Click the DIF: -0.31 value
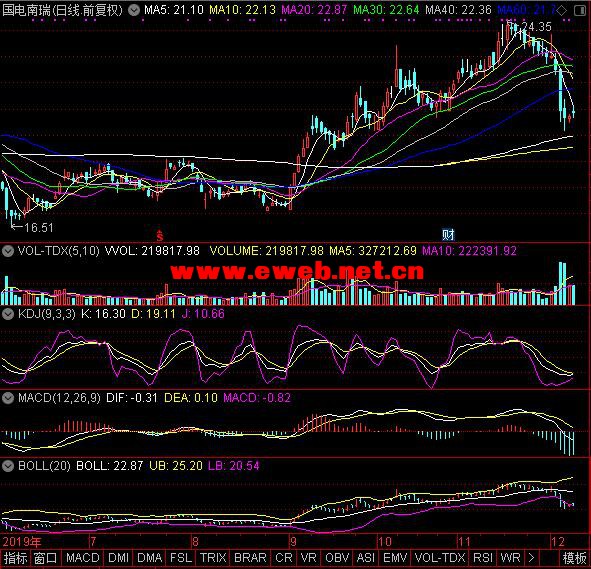Viewport: 591px width, 569px height. point(132,398)
